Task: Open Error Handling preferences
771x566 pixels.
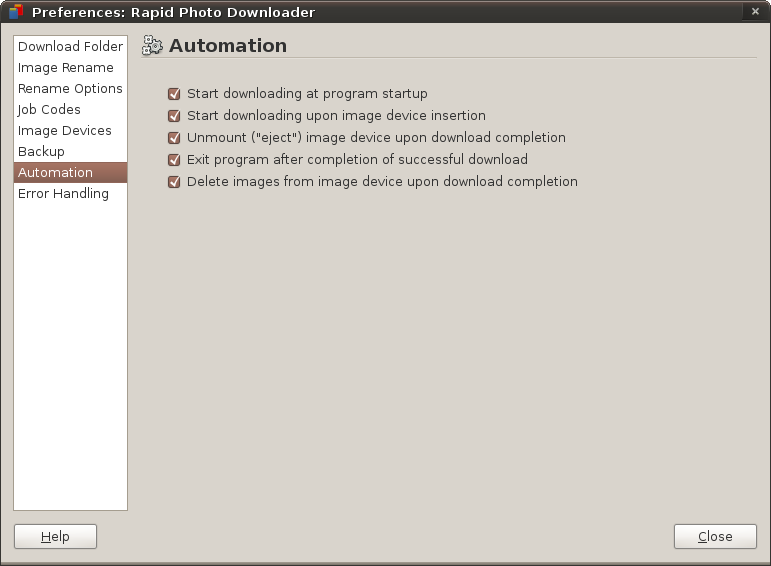Action: click(63, 194)
